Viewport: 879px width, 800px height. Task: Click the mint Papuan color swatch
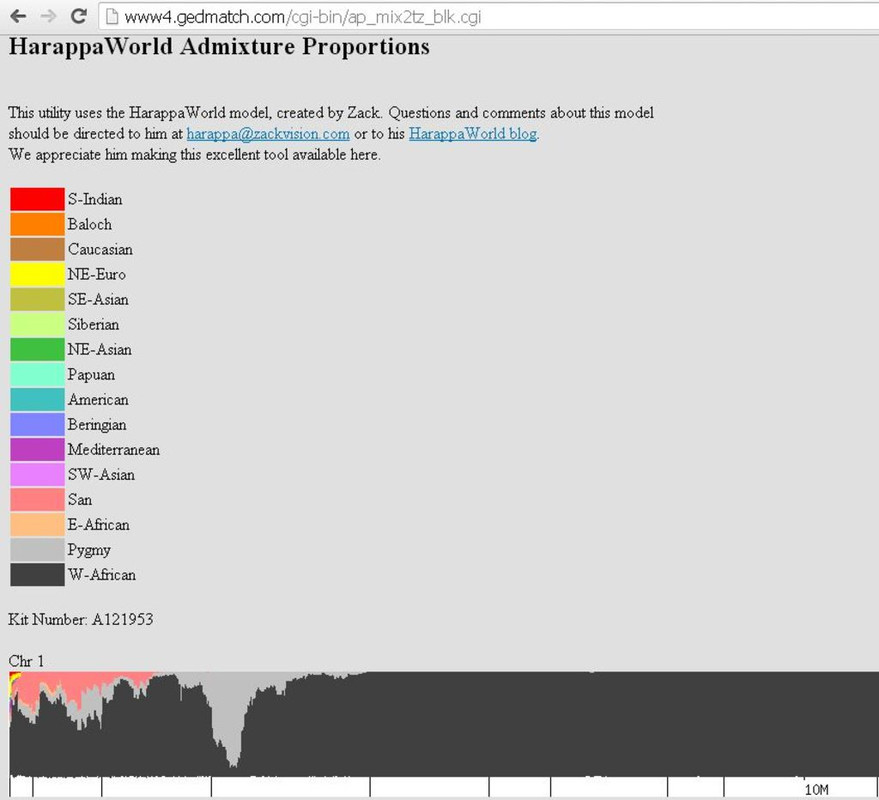38,374
